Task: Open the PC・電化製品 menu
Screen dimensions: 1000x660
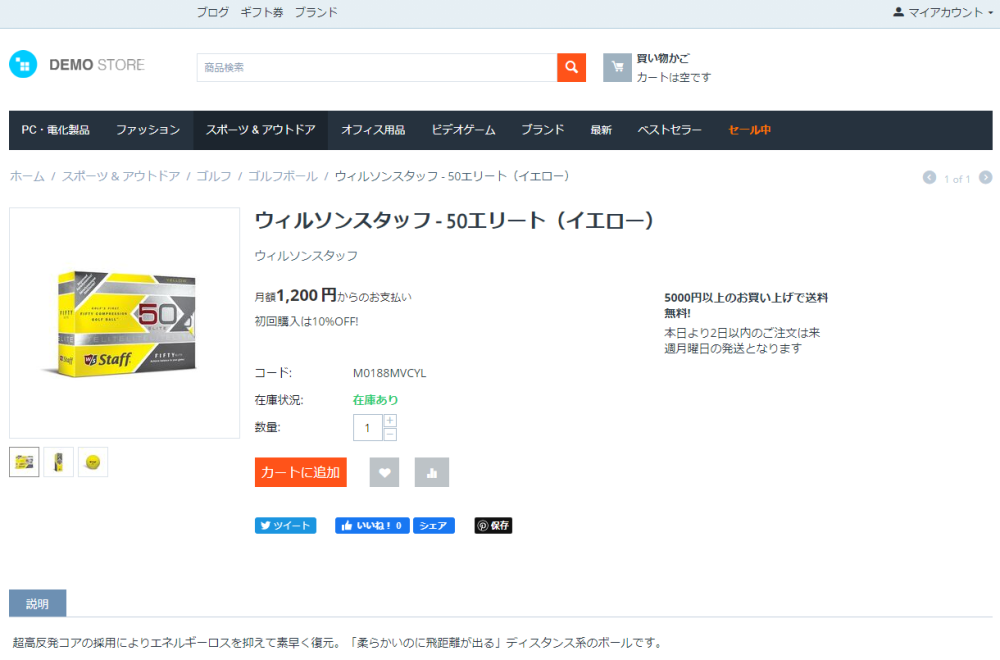Action: coord(55,130)
